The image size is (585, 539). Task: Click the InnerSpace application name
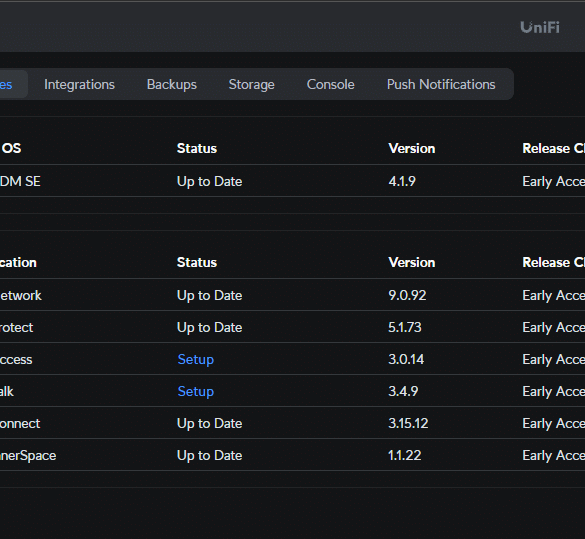28,456
